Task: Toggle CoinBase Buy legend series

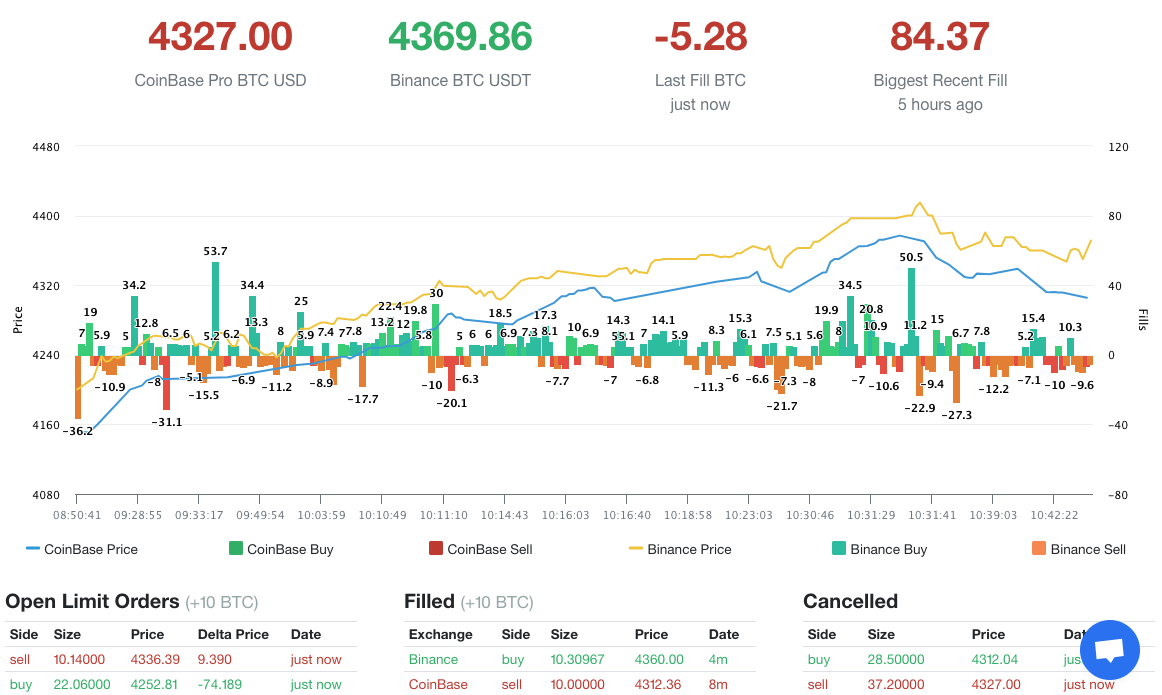Action: pyautogui.click(x=281, y=549)
